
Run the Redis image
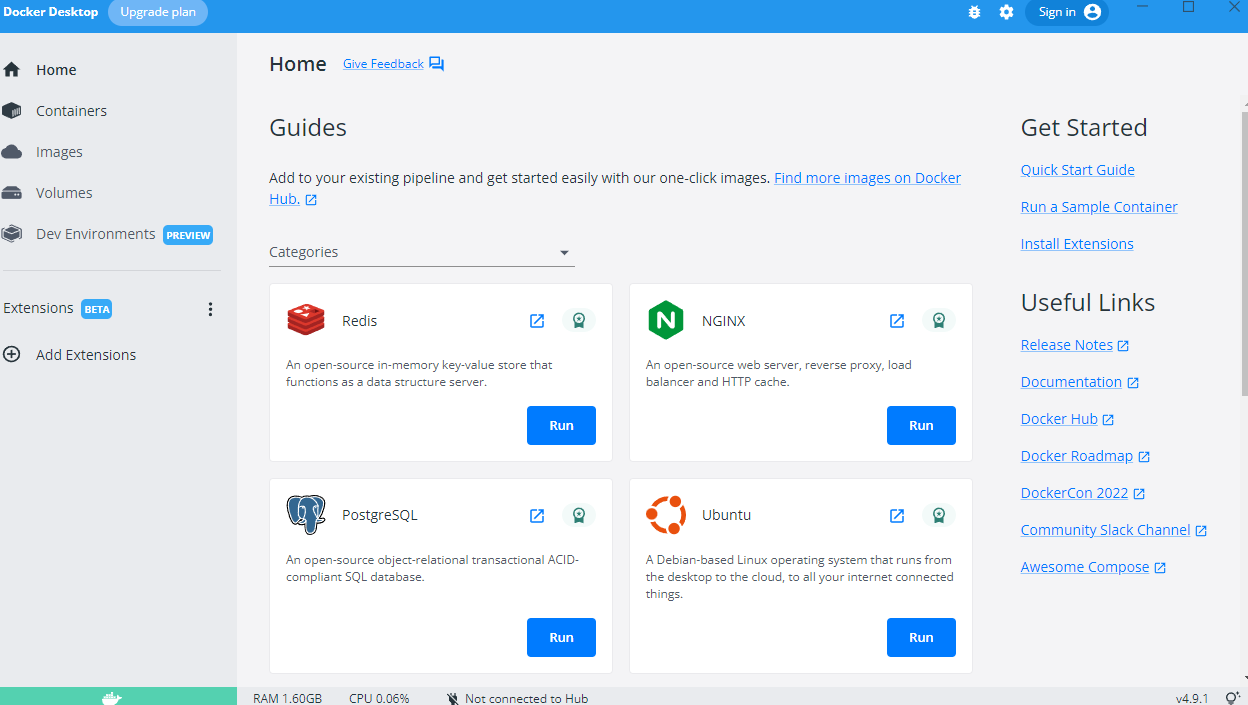[x=561, y=425]
